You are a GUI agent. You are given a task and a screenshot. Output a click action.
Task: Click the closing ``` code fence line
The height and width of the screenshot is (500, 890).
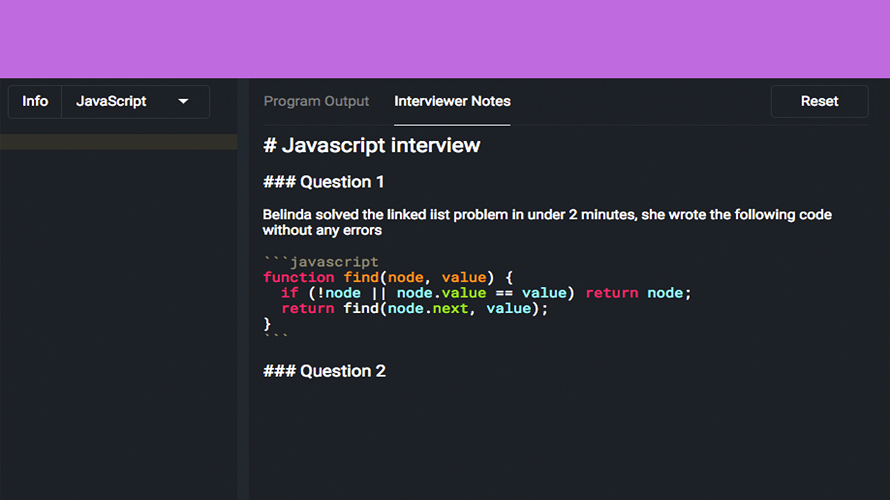[x=275, y=340]
